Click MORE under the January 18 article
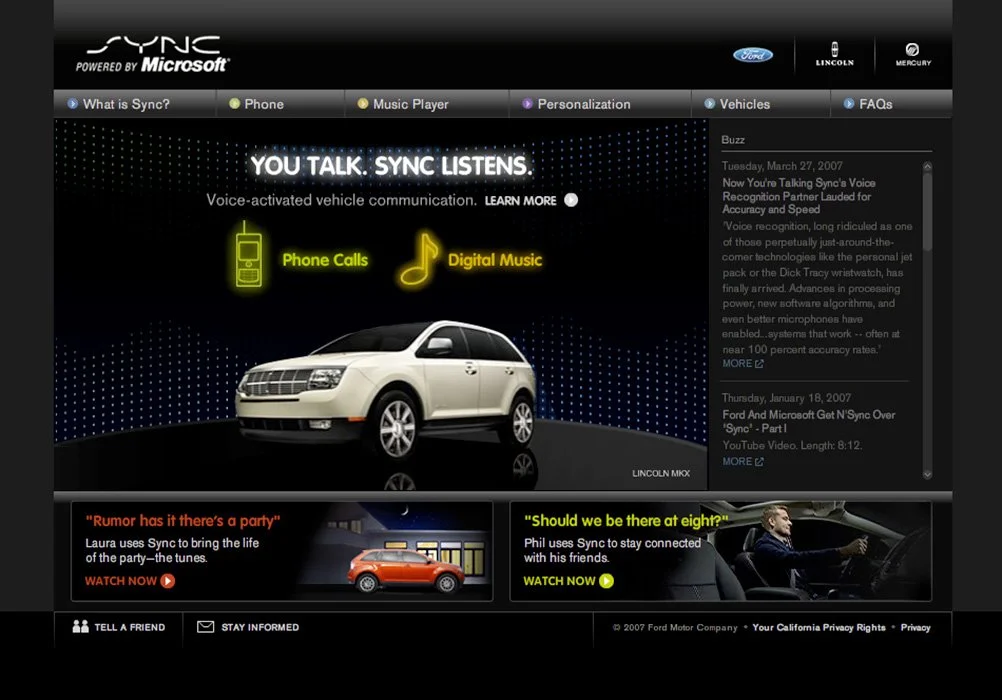Screen dimensions: 1002x700 (737, 462)
